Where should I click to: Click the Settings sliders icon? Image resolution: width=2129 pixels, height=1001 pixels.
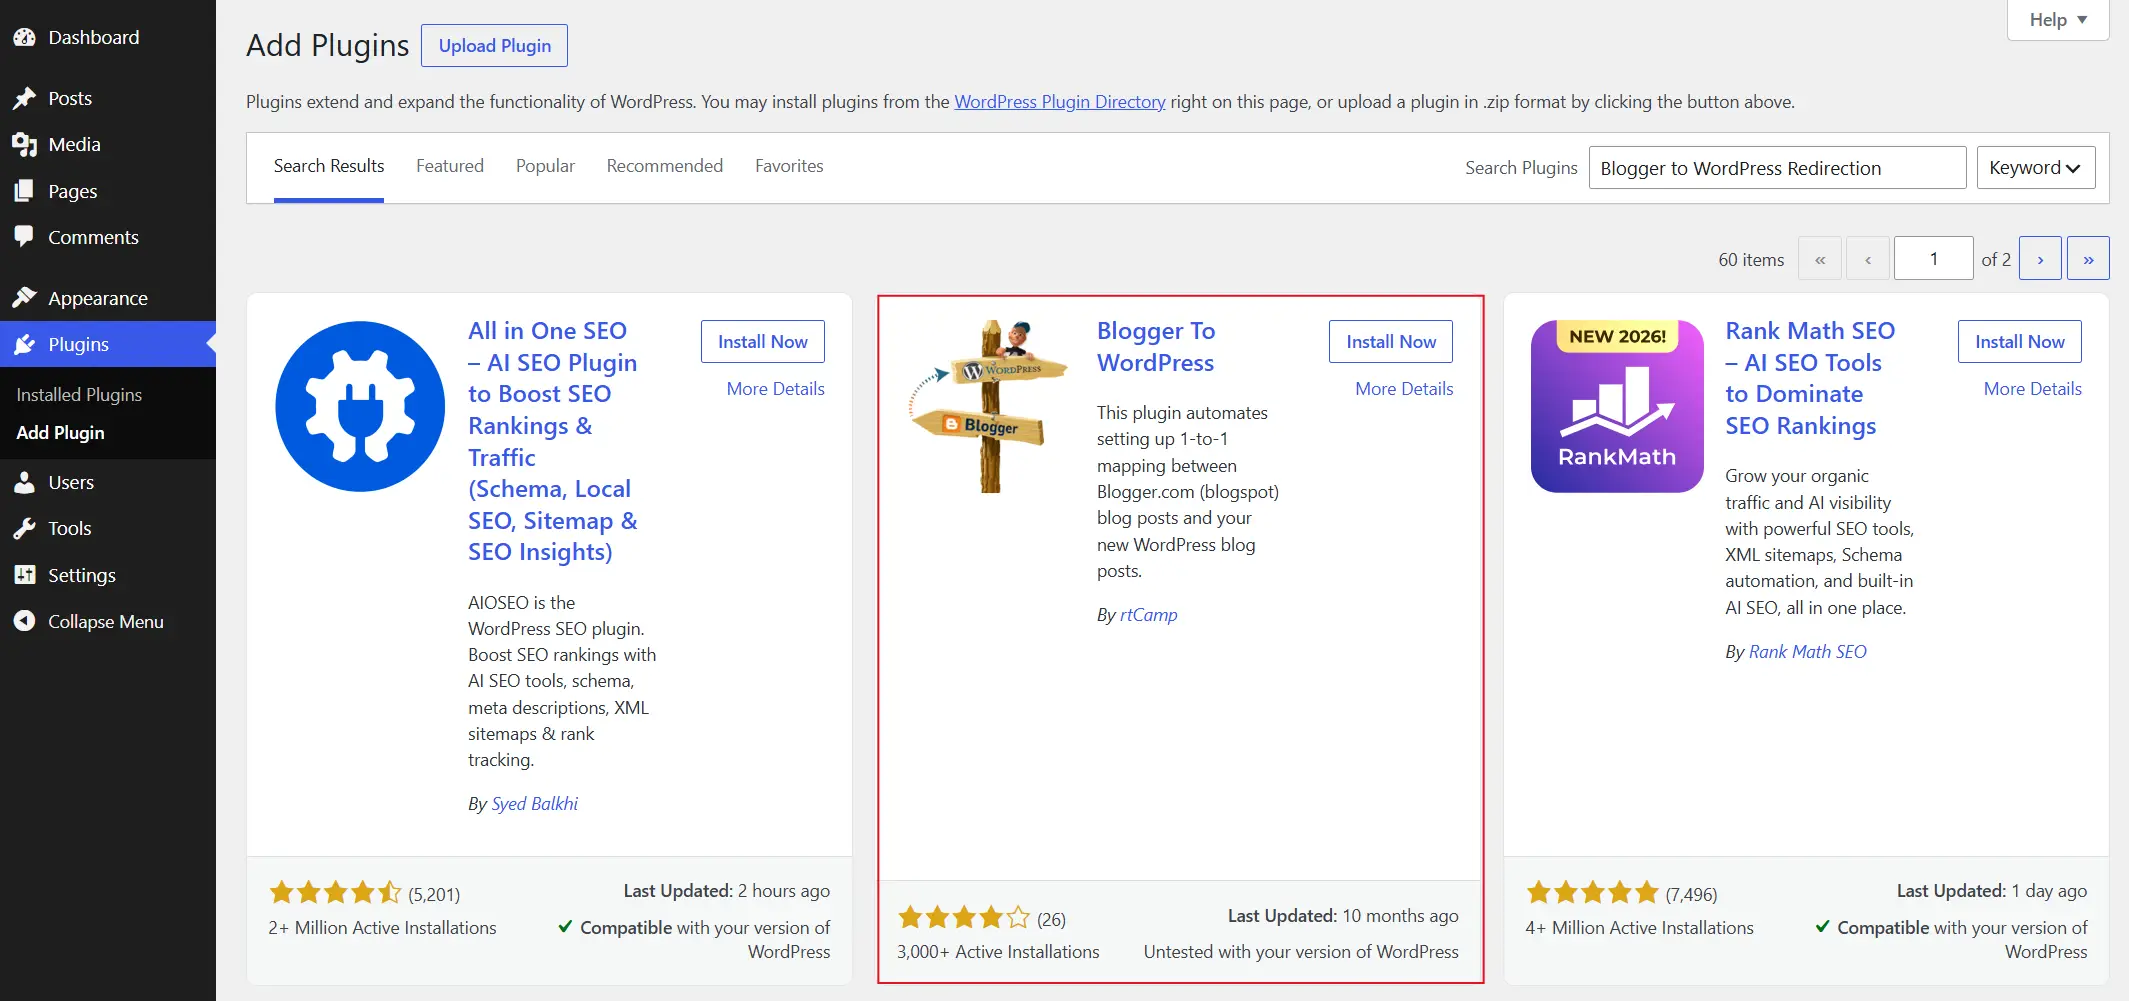coord(25,575)
